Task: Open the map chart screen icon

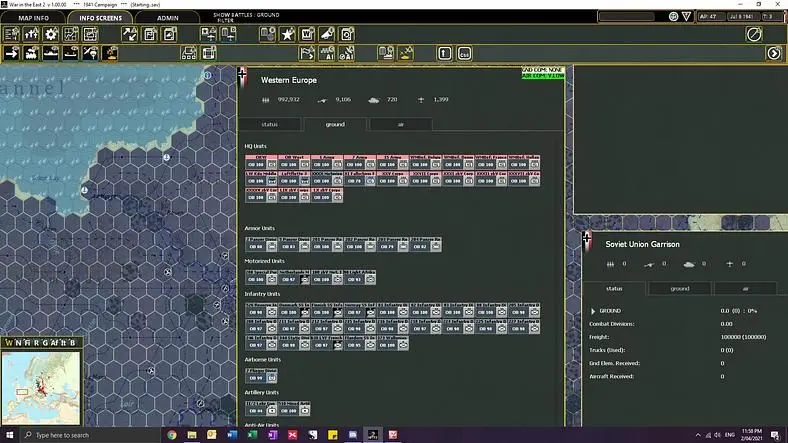Action: (x=90, y=34)
